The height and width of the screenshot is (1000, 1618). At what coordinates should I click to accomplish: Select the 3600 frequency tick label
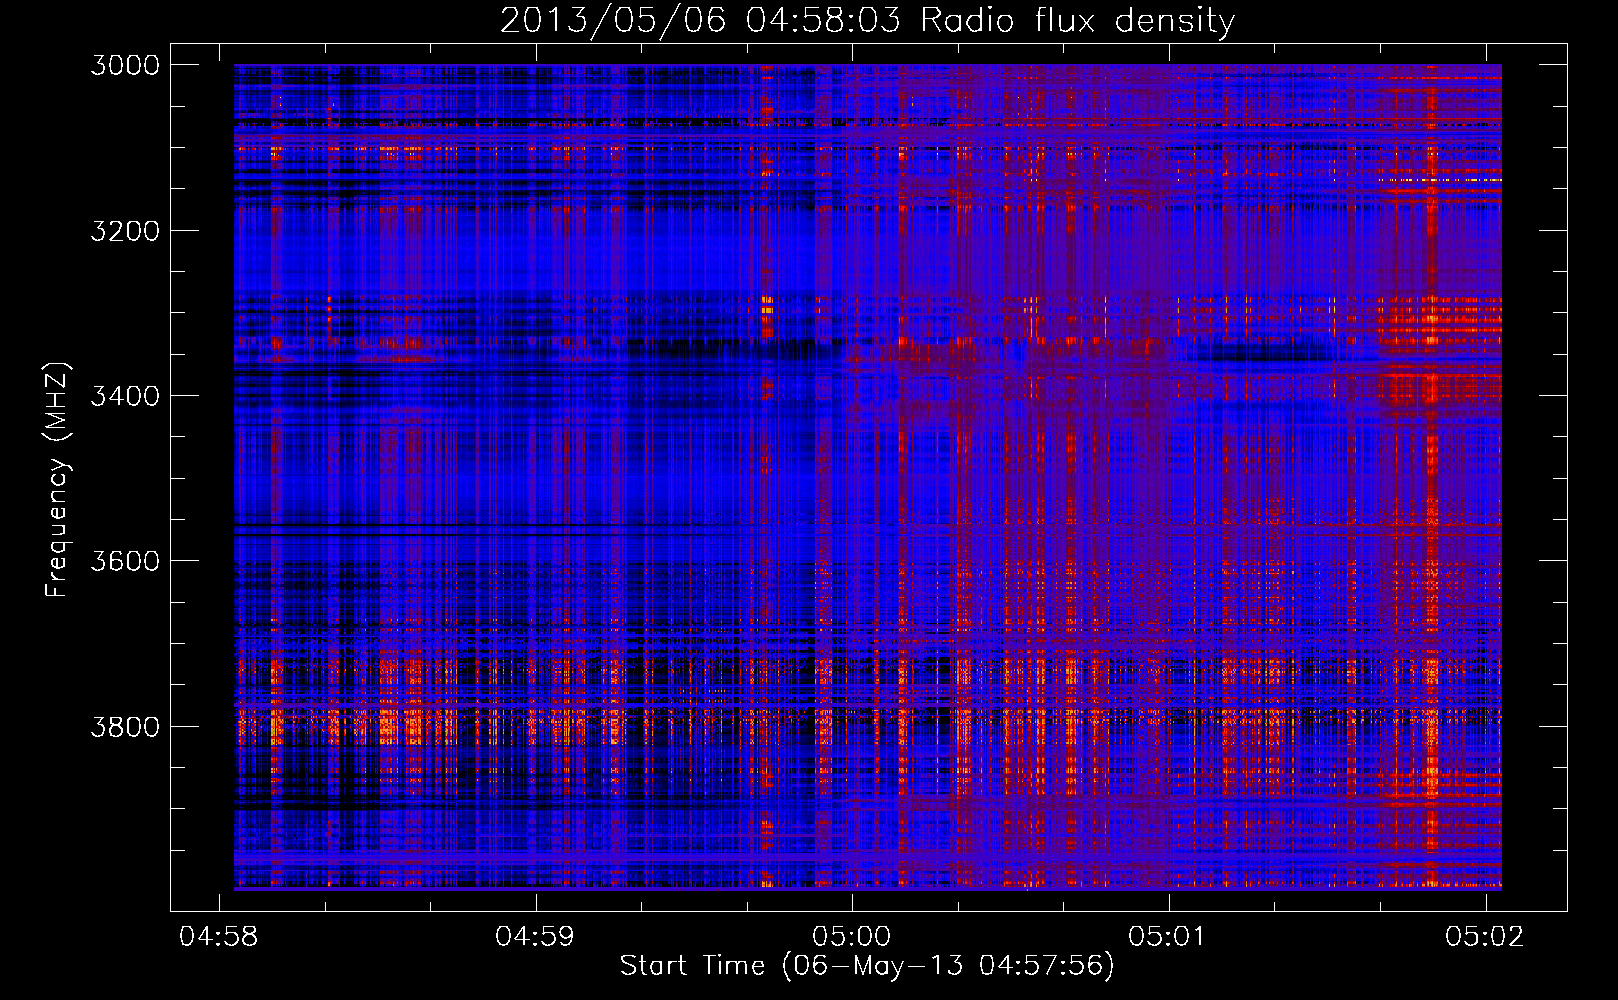coord(125,561)
